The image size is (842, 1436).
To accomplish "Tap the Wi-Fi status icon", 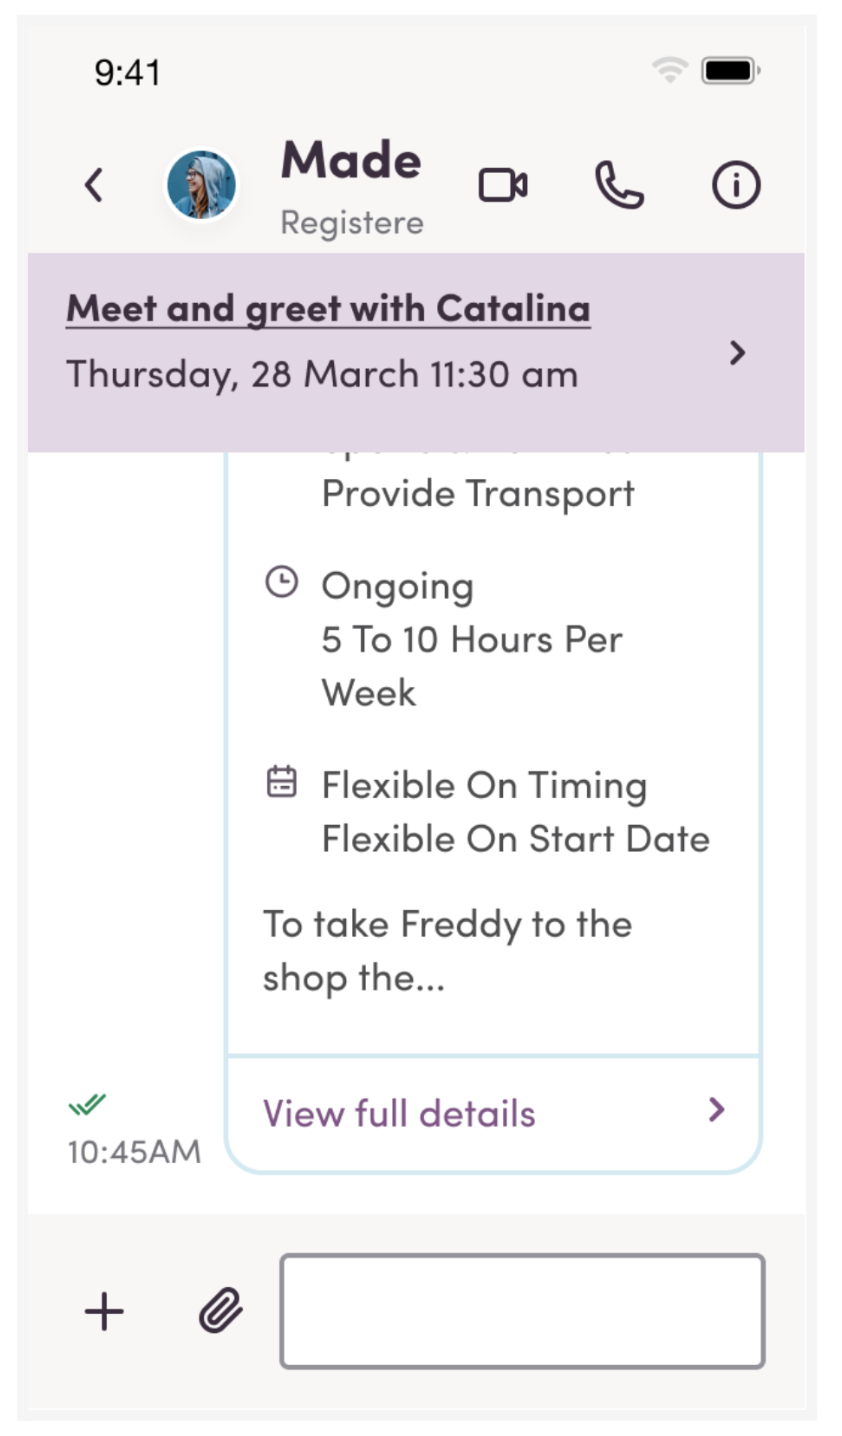I will (669, 70).
